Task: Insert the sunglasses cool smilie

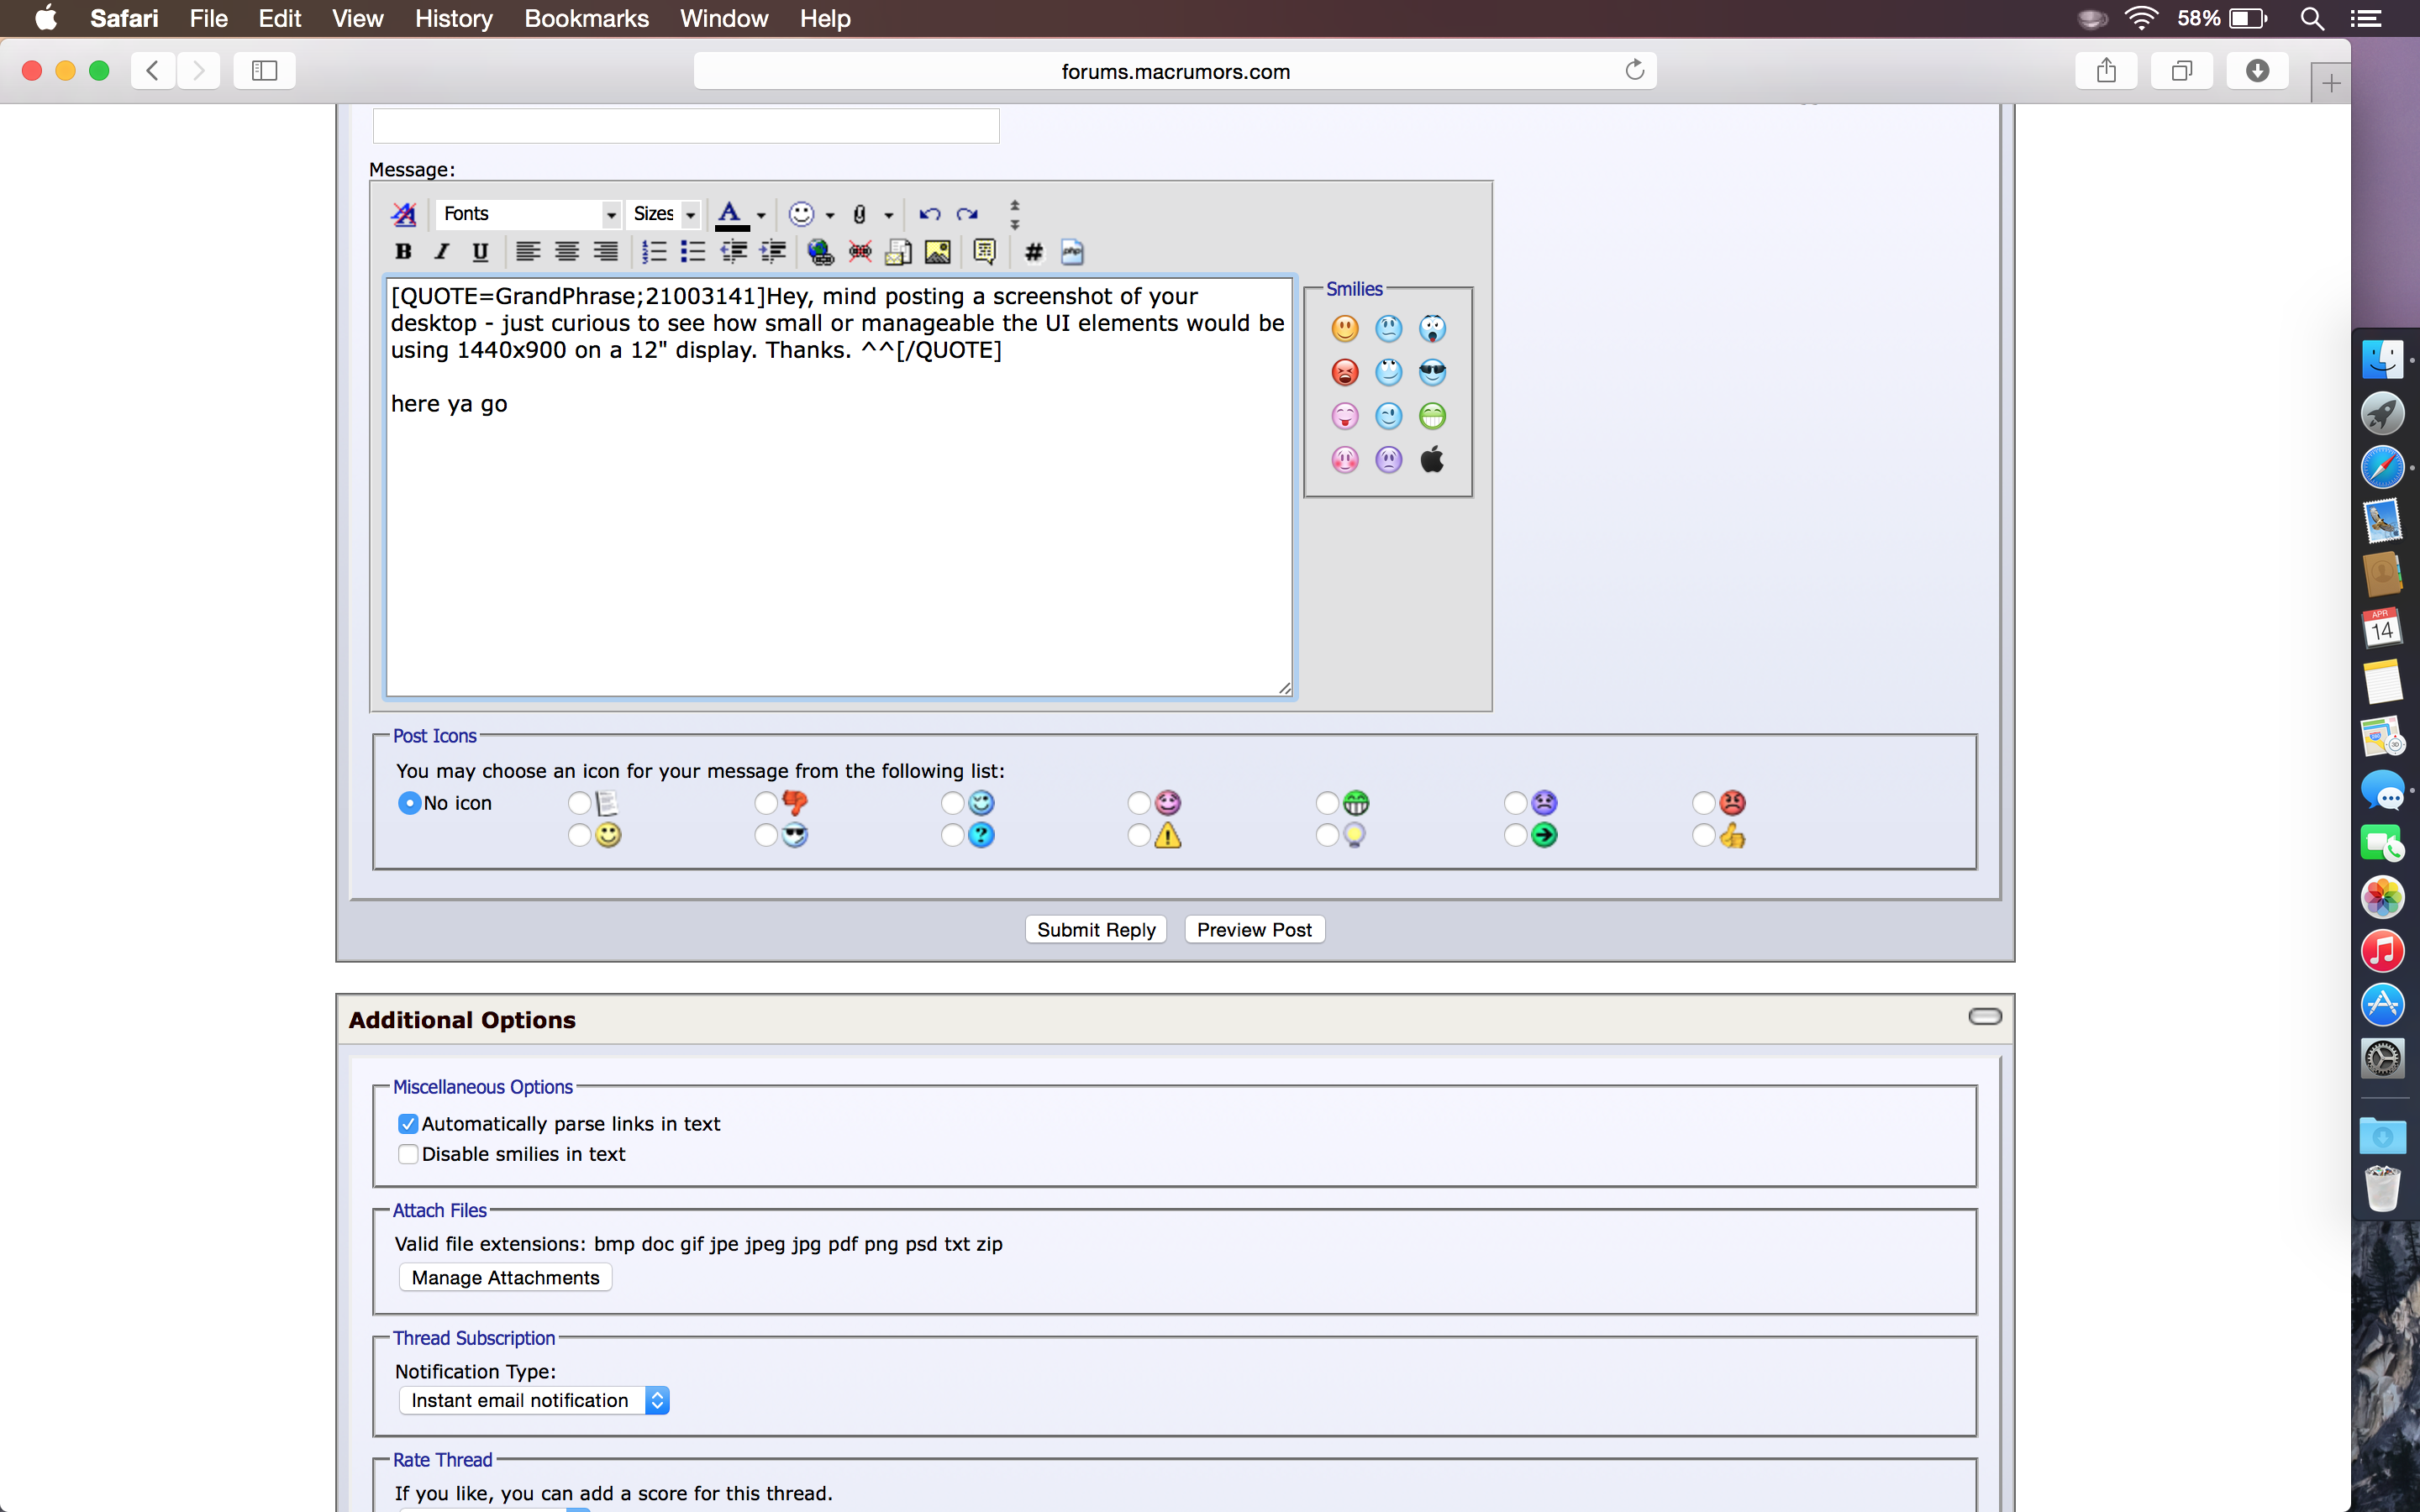Action: (x=1432, y=372)
